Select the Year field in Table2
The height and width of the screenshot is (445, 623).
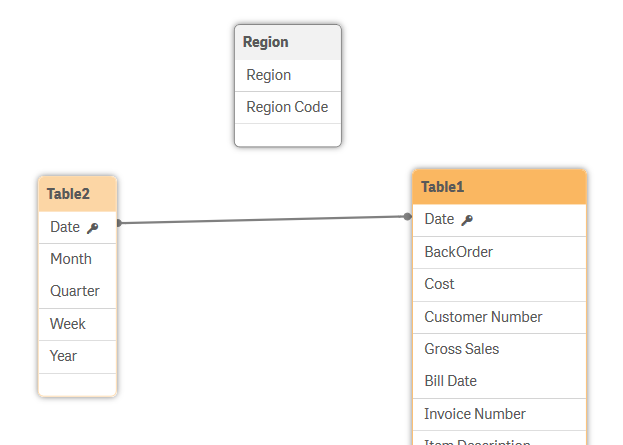click(x=64, y=356)
